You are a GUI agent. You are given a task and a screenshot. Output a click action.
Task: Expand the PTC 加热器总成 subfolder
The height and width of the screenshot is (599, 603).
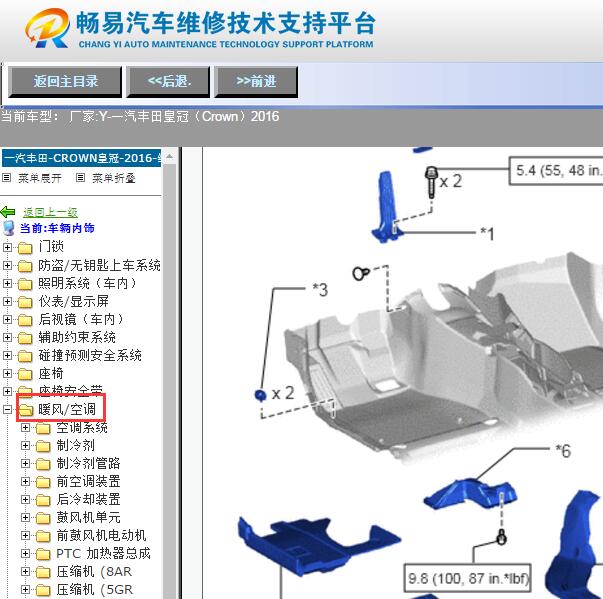point(25,553)
